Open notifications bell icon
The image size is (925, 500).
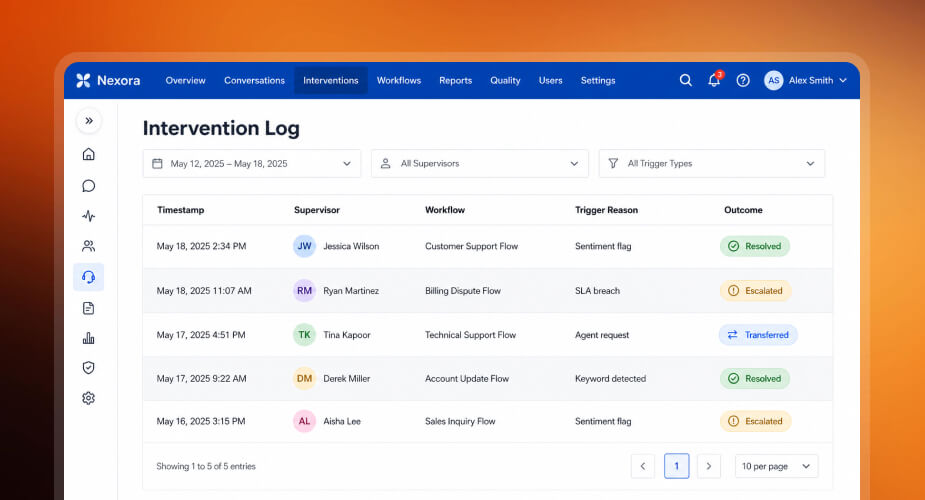click(714, 80)
